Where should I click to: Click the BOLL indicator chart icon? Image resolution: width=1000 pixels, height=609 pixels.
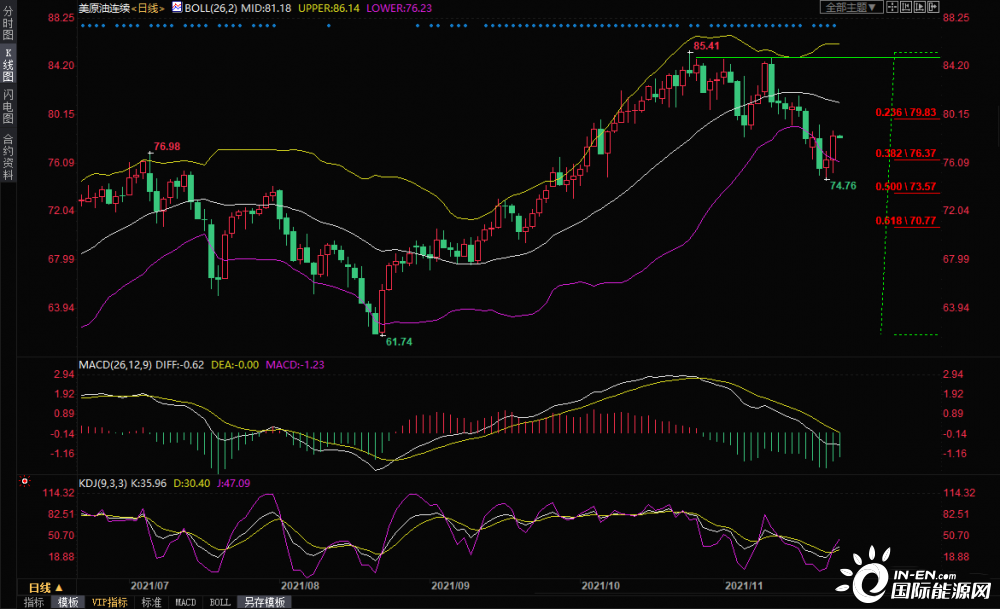coord(177,6)
